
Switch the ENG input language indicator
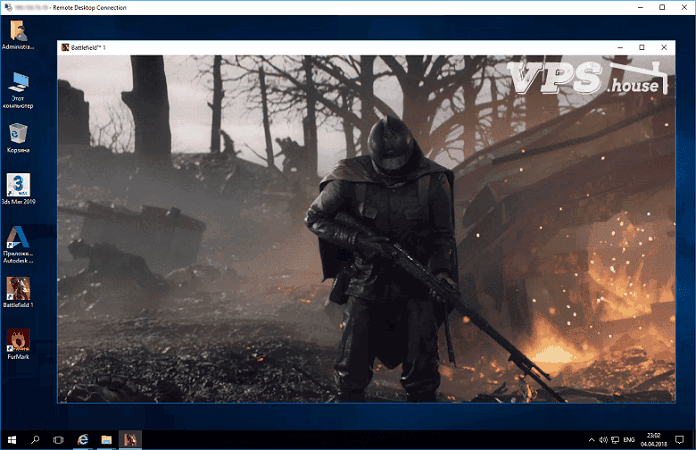(x=629, y=439)
